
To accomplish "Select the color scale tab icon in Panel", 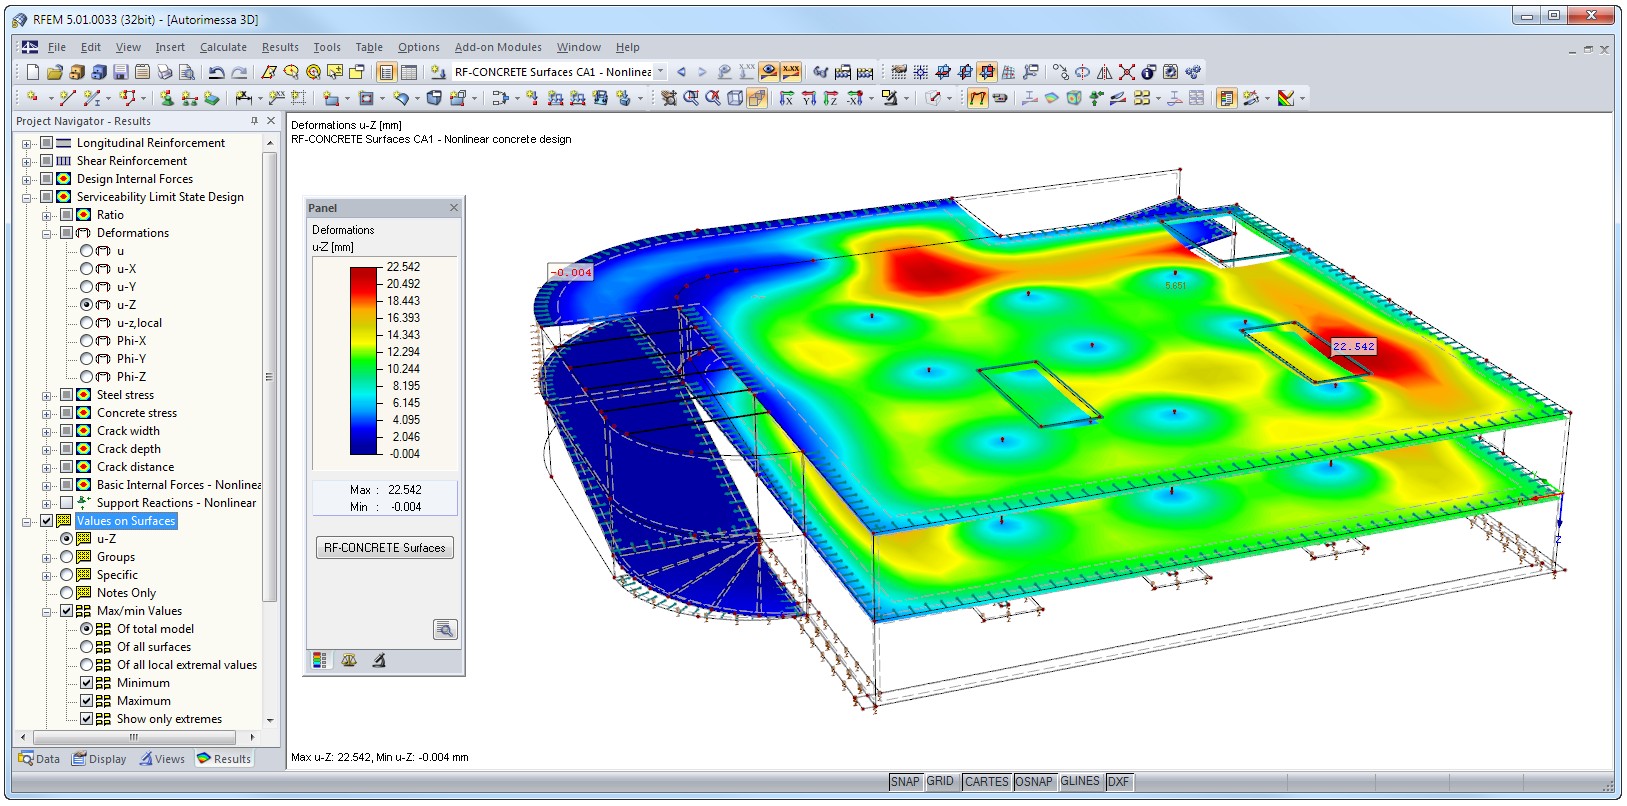I will click(x=320, y=660).
